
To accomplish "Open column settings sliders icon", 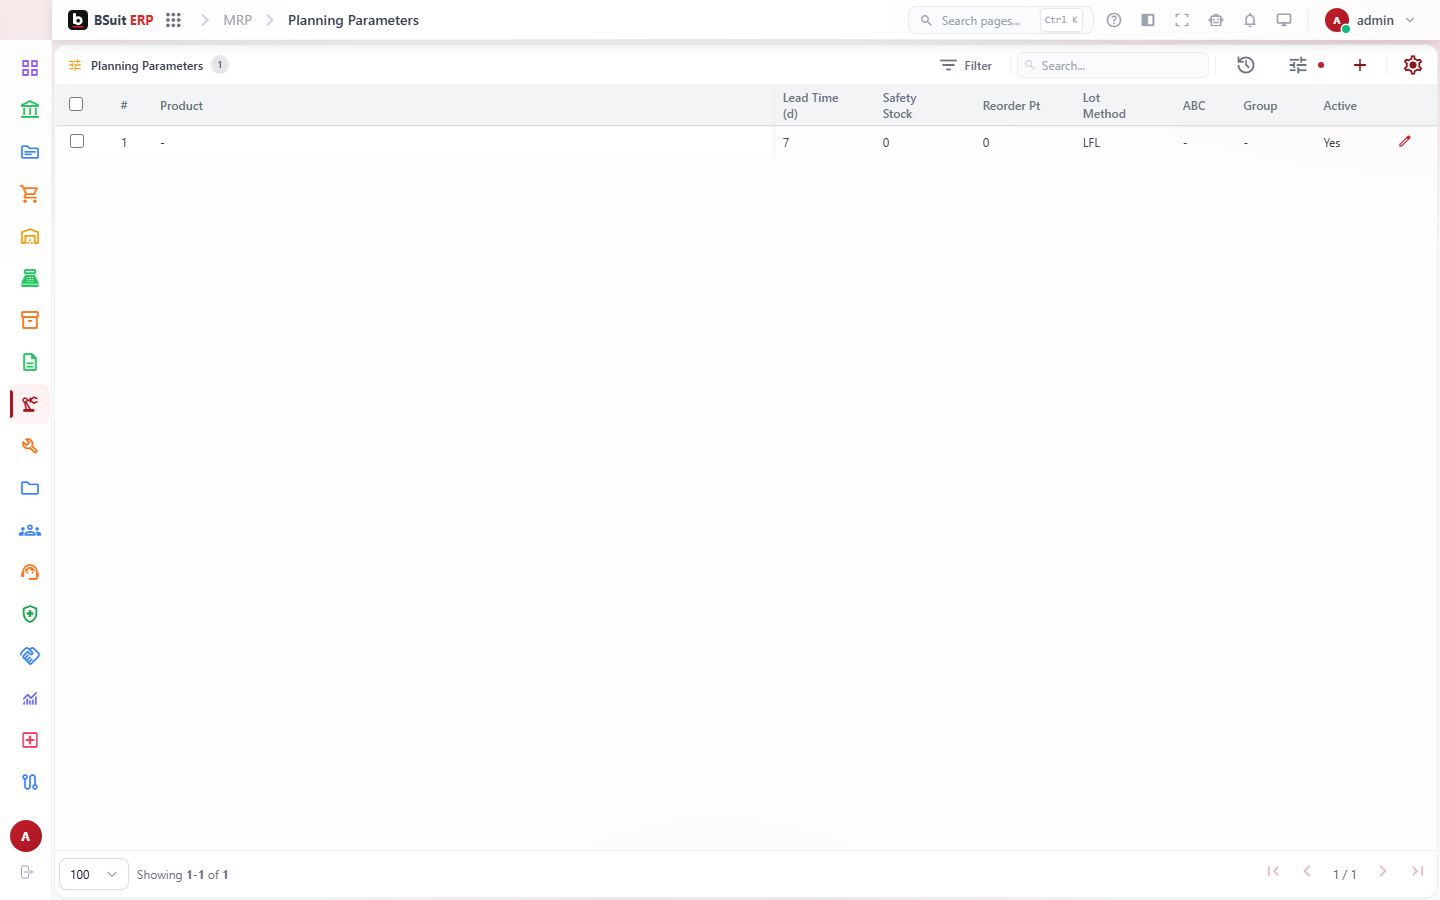I will (x=1298, y=65).
